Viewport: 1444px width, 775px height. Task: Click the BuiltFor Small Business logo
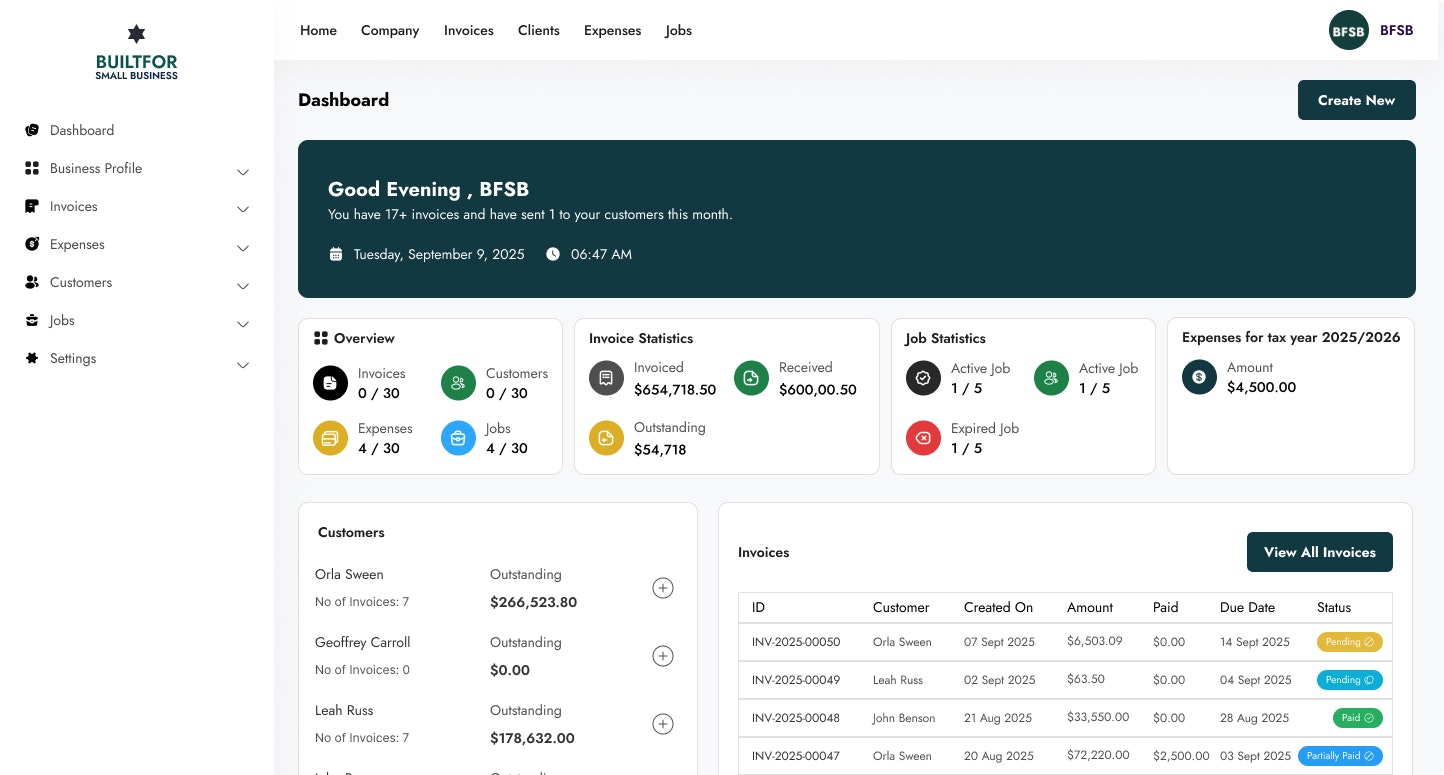[137, 52]
